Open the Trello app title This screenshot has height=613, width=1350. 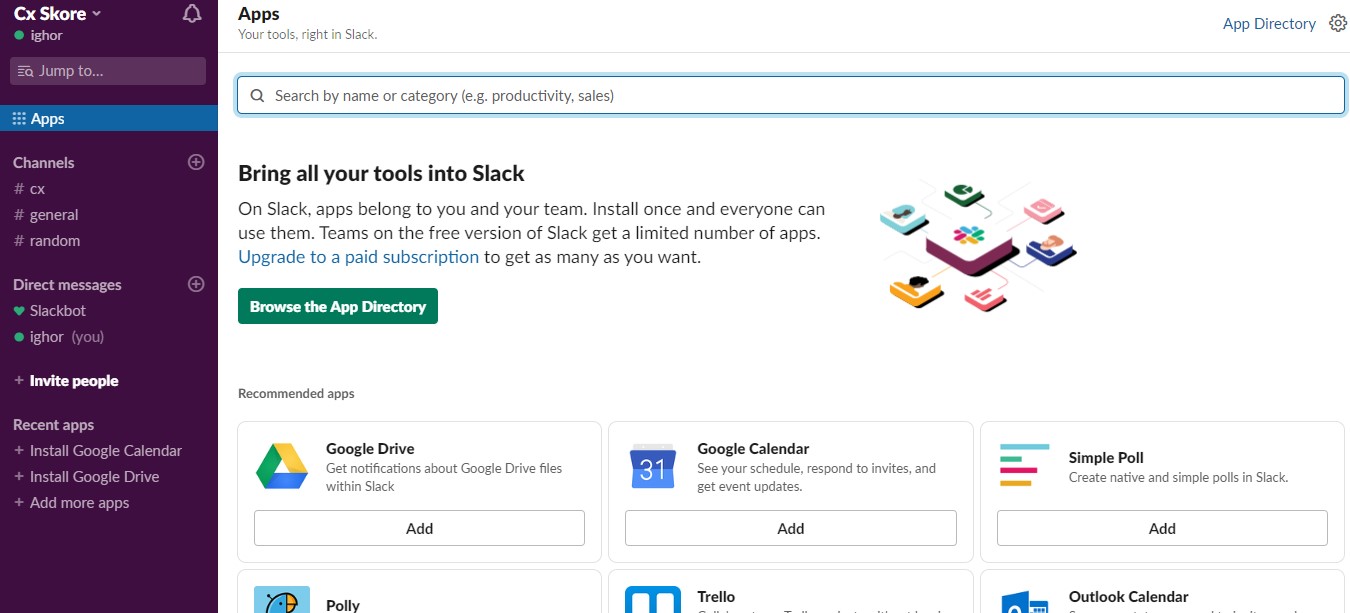coord(716,596)
